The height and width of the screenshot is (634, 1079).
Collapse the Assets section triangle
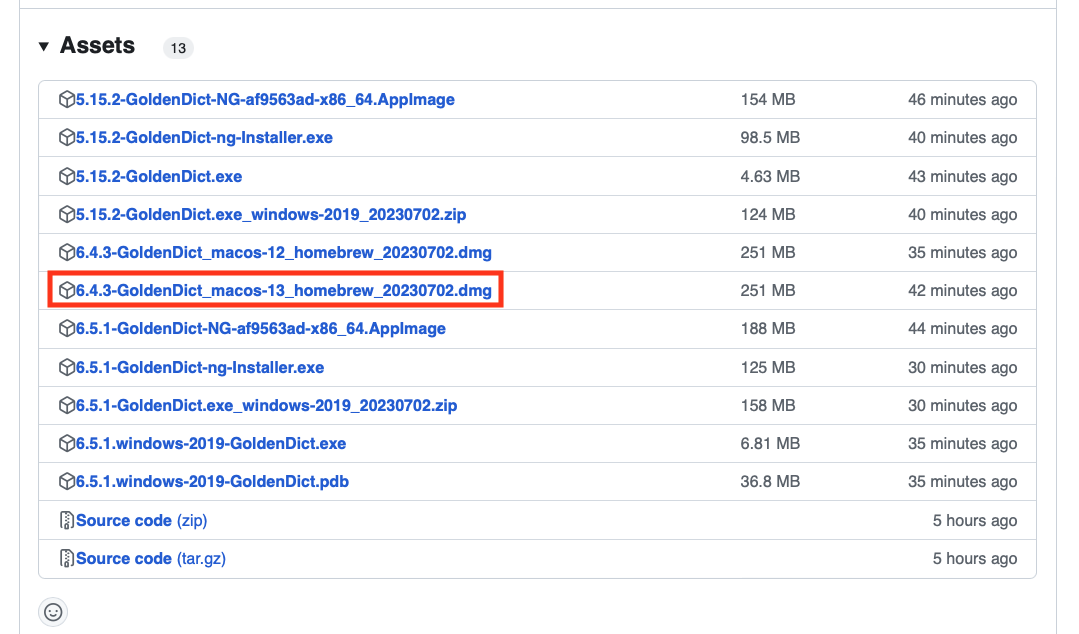43,46
